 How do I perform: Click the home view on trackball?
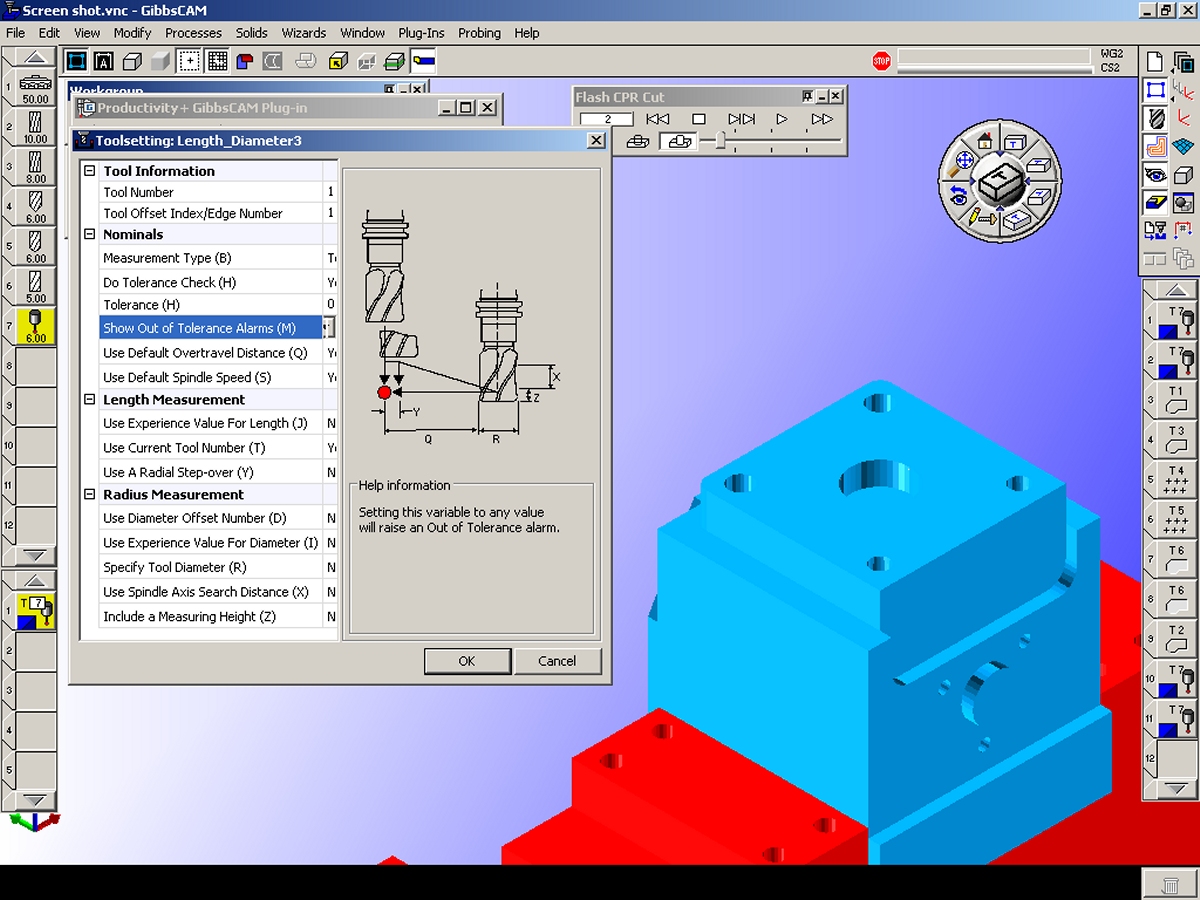[984, 141]
